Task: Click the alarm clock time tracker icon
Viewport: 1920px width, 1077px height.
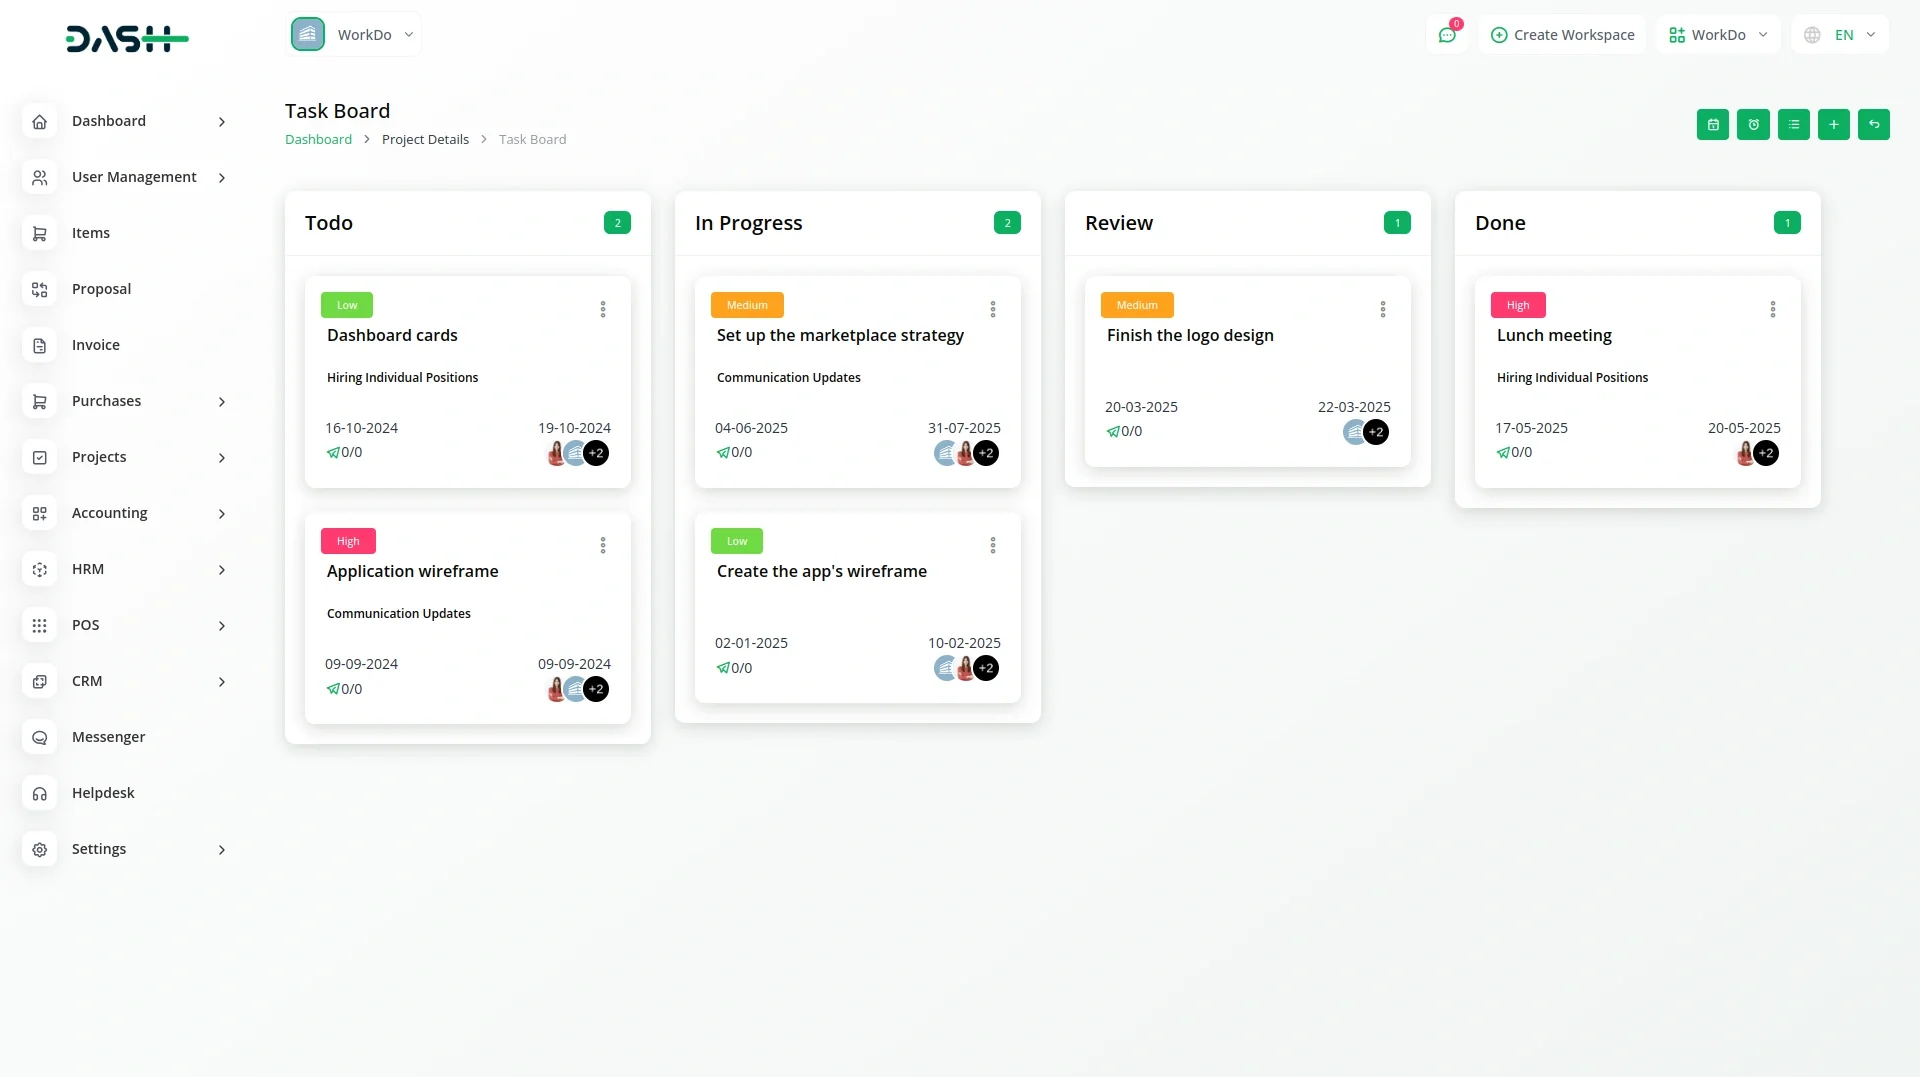Action: pyautogui.click(x=1753, y=125)
